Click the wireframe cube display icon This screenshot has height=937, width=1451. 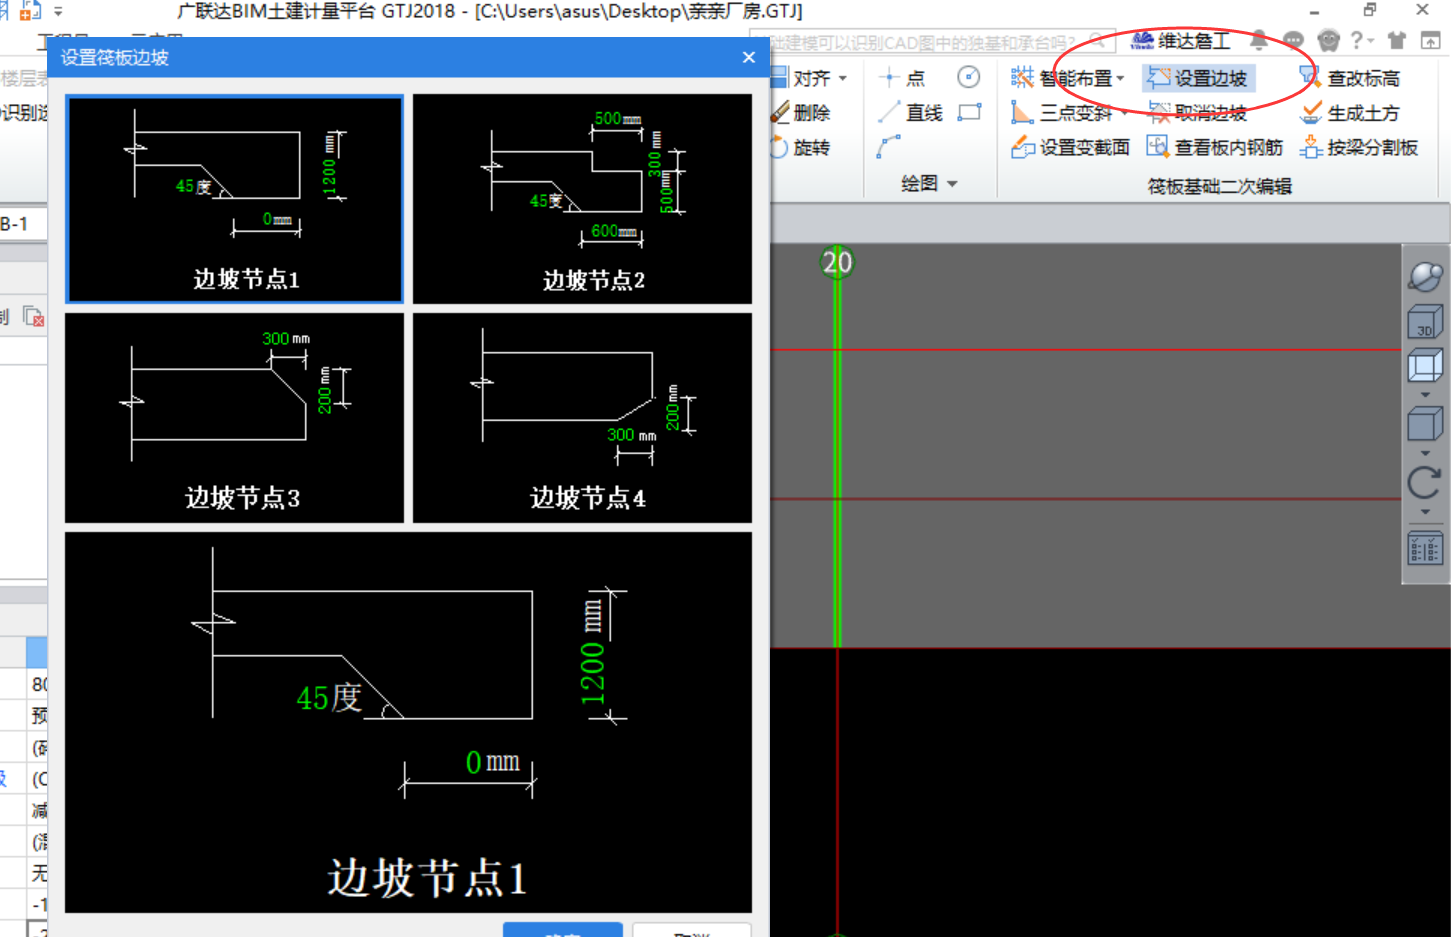pos(1425,366)
